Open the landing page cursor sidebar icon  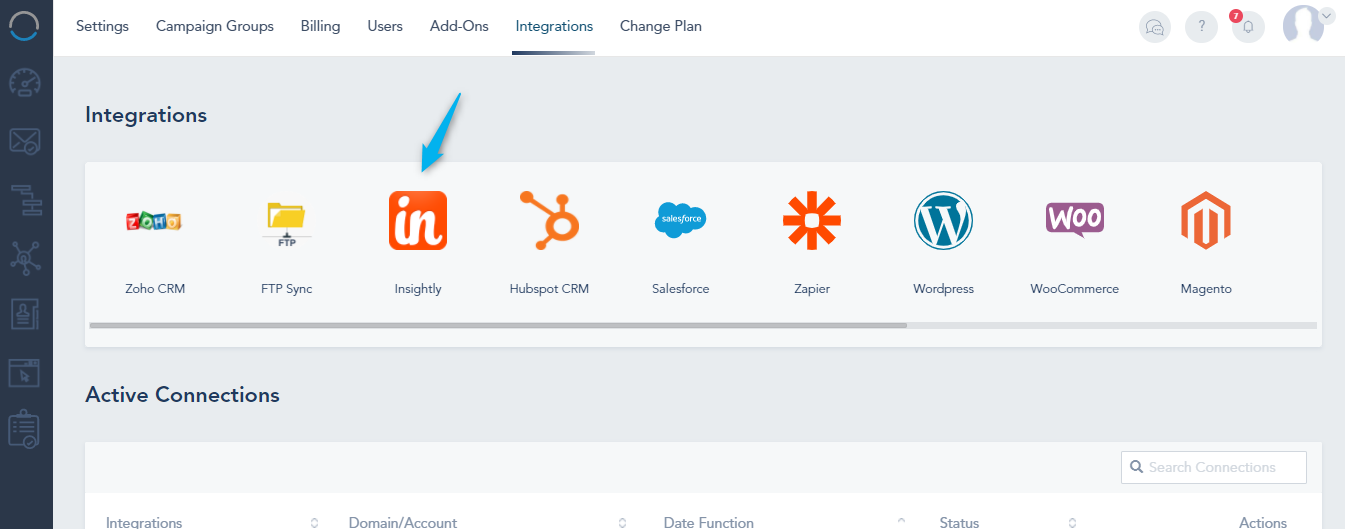pos(25,373)
